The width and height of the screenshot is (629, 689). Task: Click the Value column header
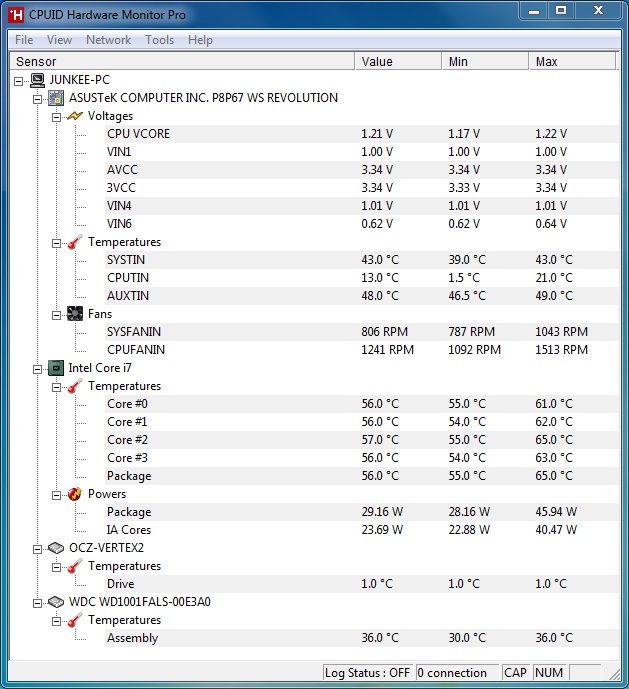point(398,62)
